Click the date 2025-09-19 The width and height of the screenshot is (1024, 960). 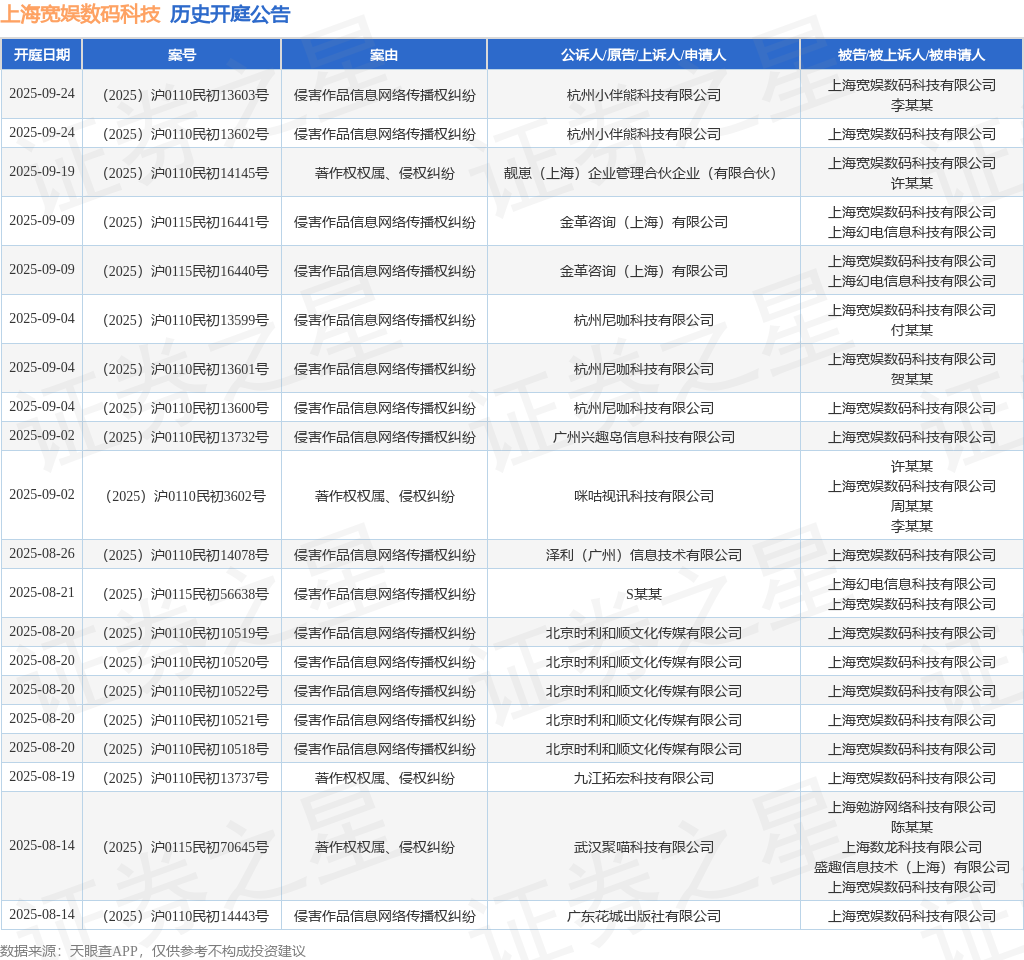[x=42, y=172]
